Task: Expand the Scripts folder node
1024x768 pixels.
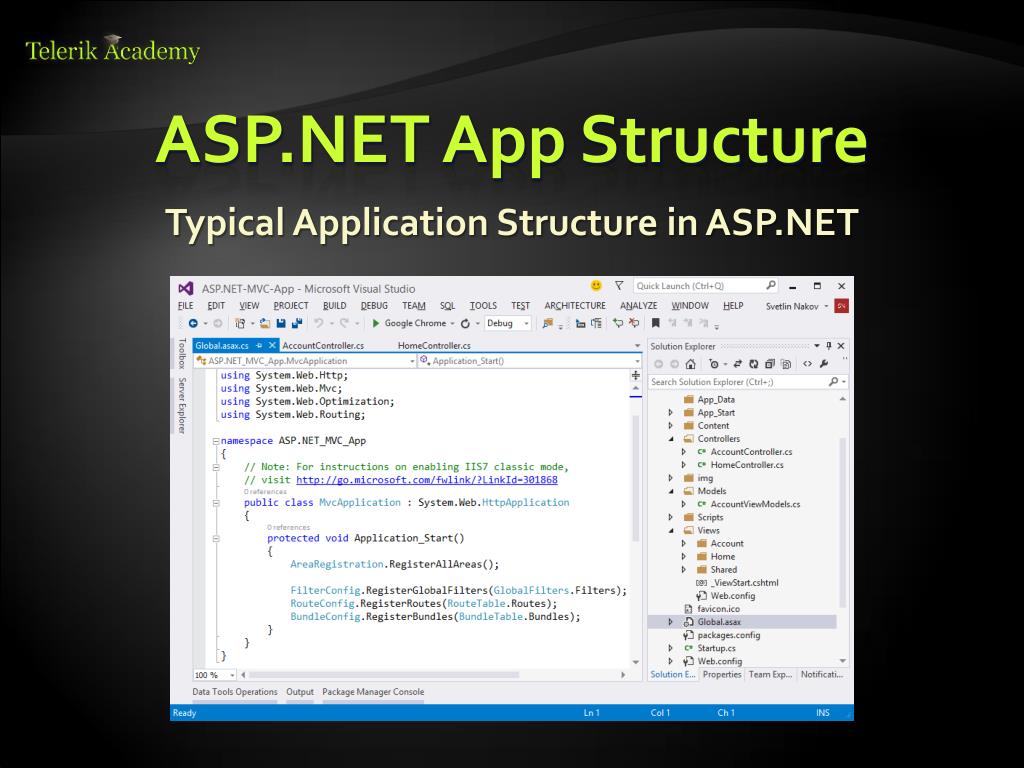Action: tap(670, 517)
